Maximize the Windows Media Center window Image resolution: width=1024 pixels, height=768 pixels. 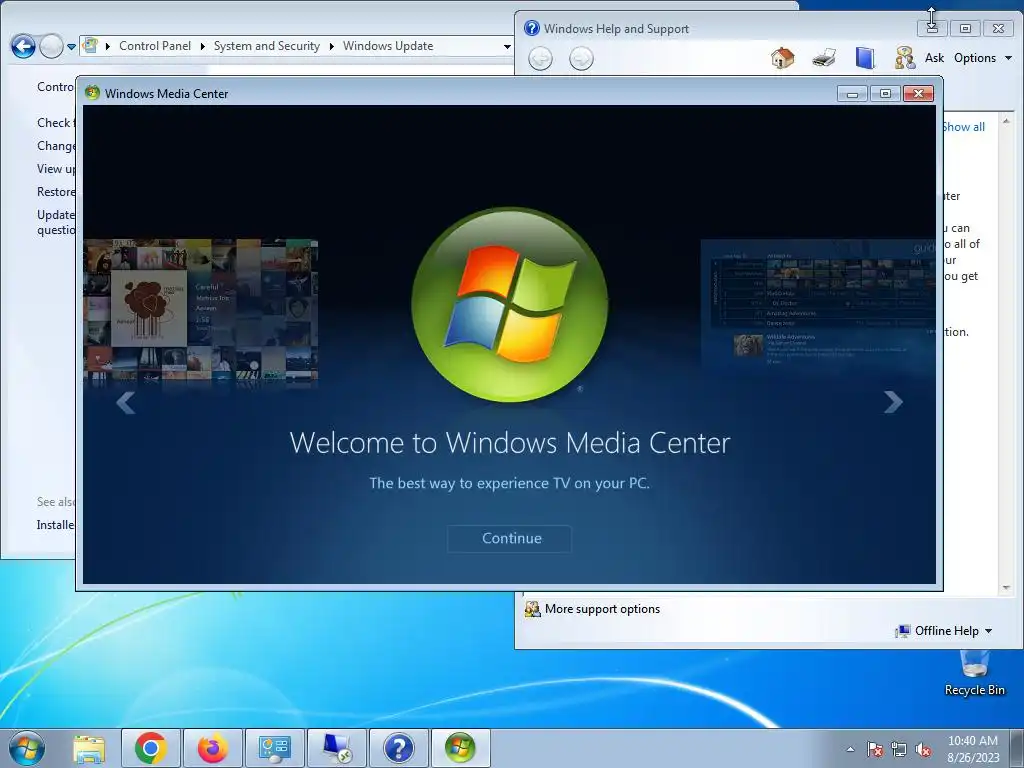(885, 94)
